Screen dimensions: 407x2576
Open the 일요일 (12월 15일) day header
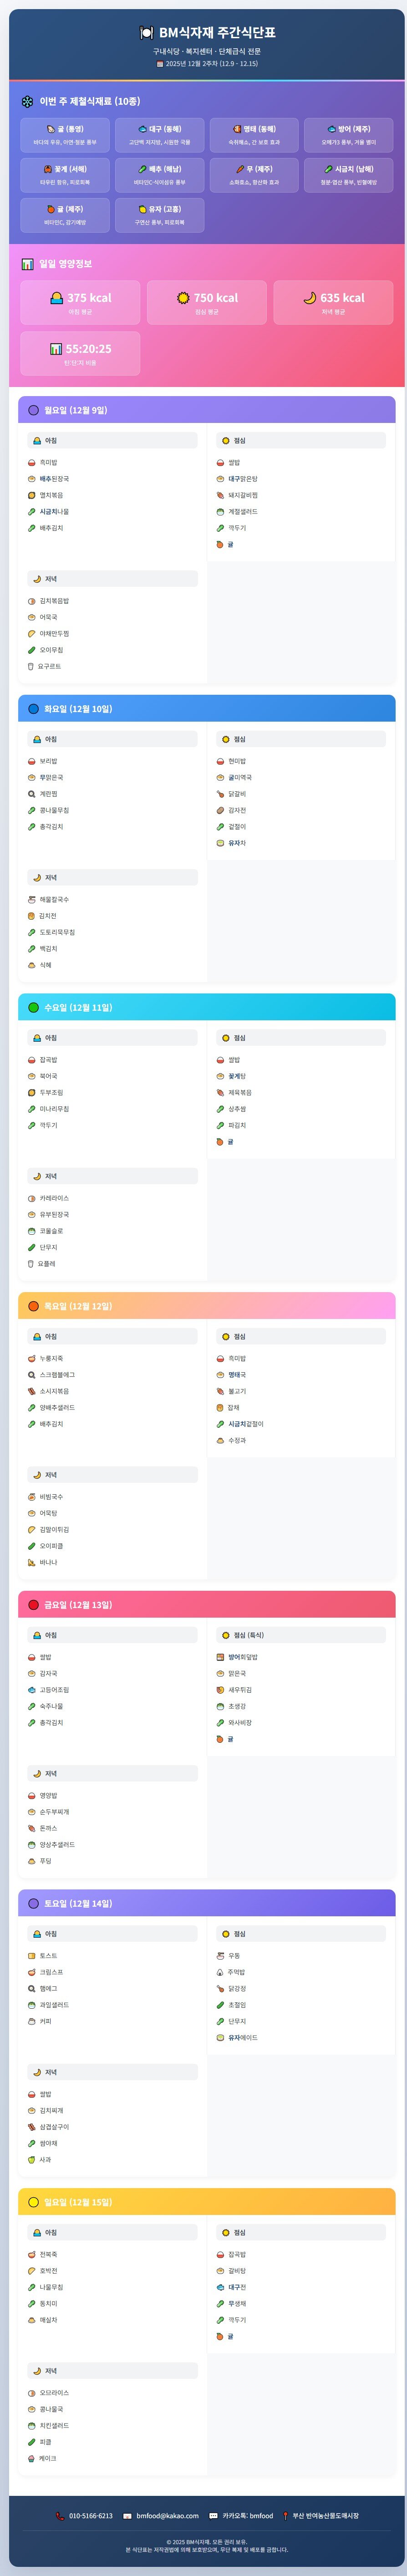pos(207,2202)
